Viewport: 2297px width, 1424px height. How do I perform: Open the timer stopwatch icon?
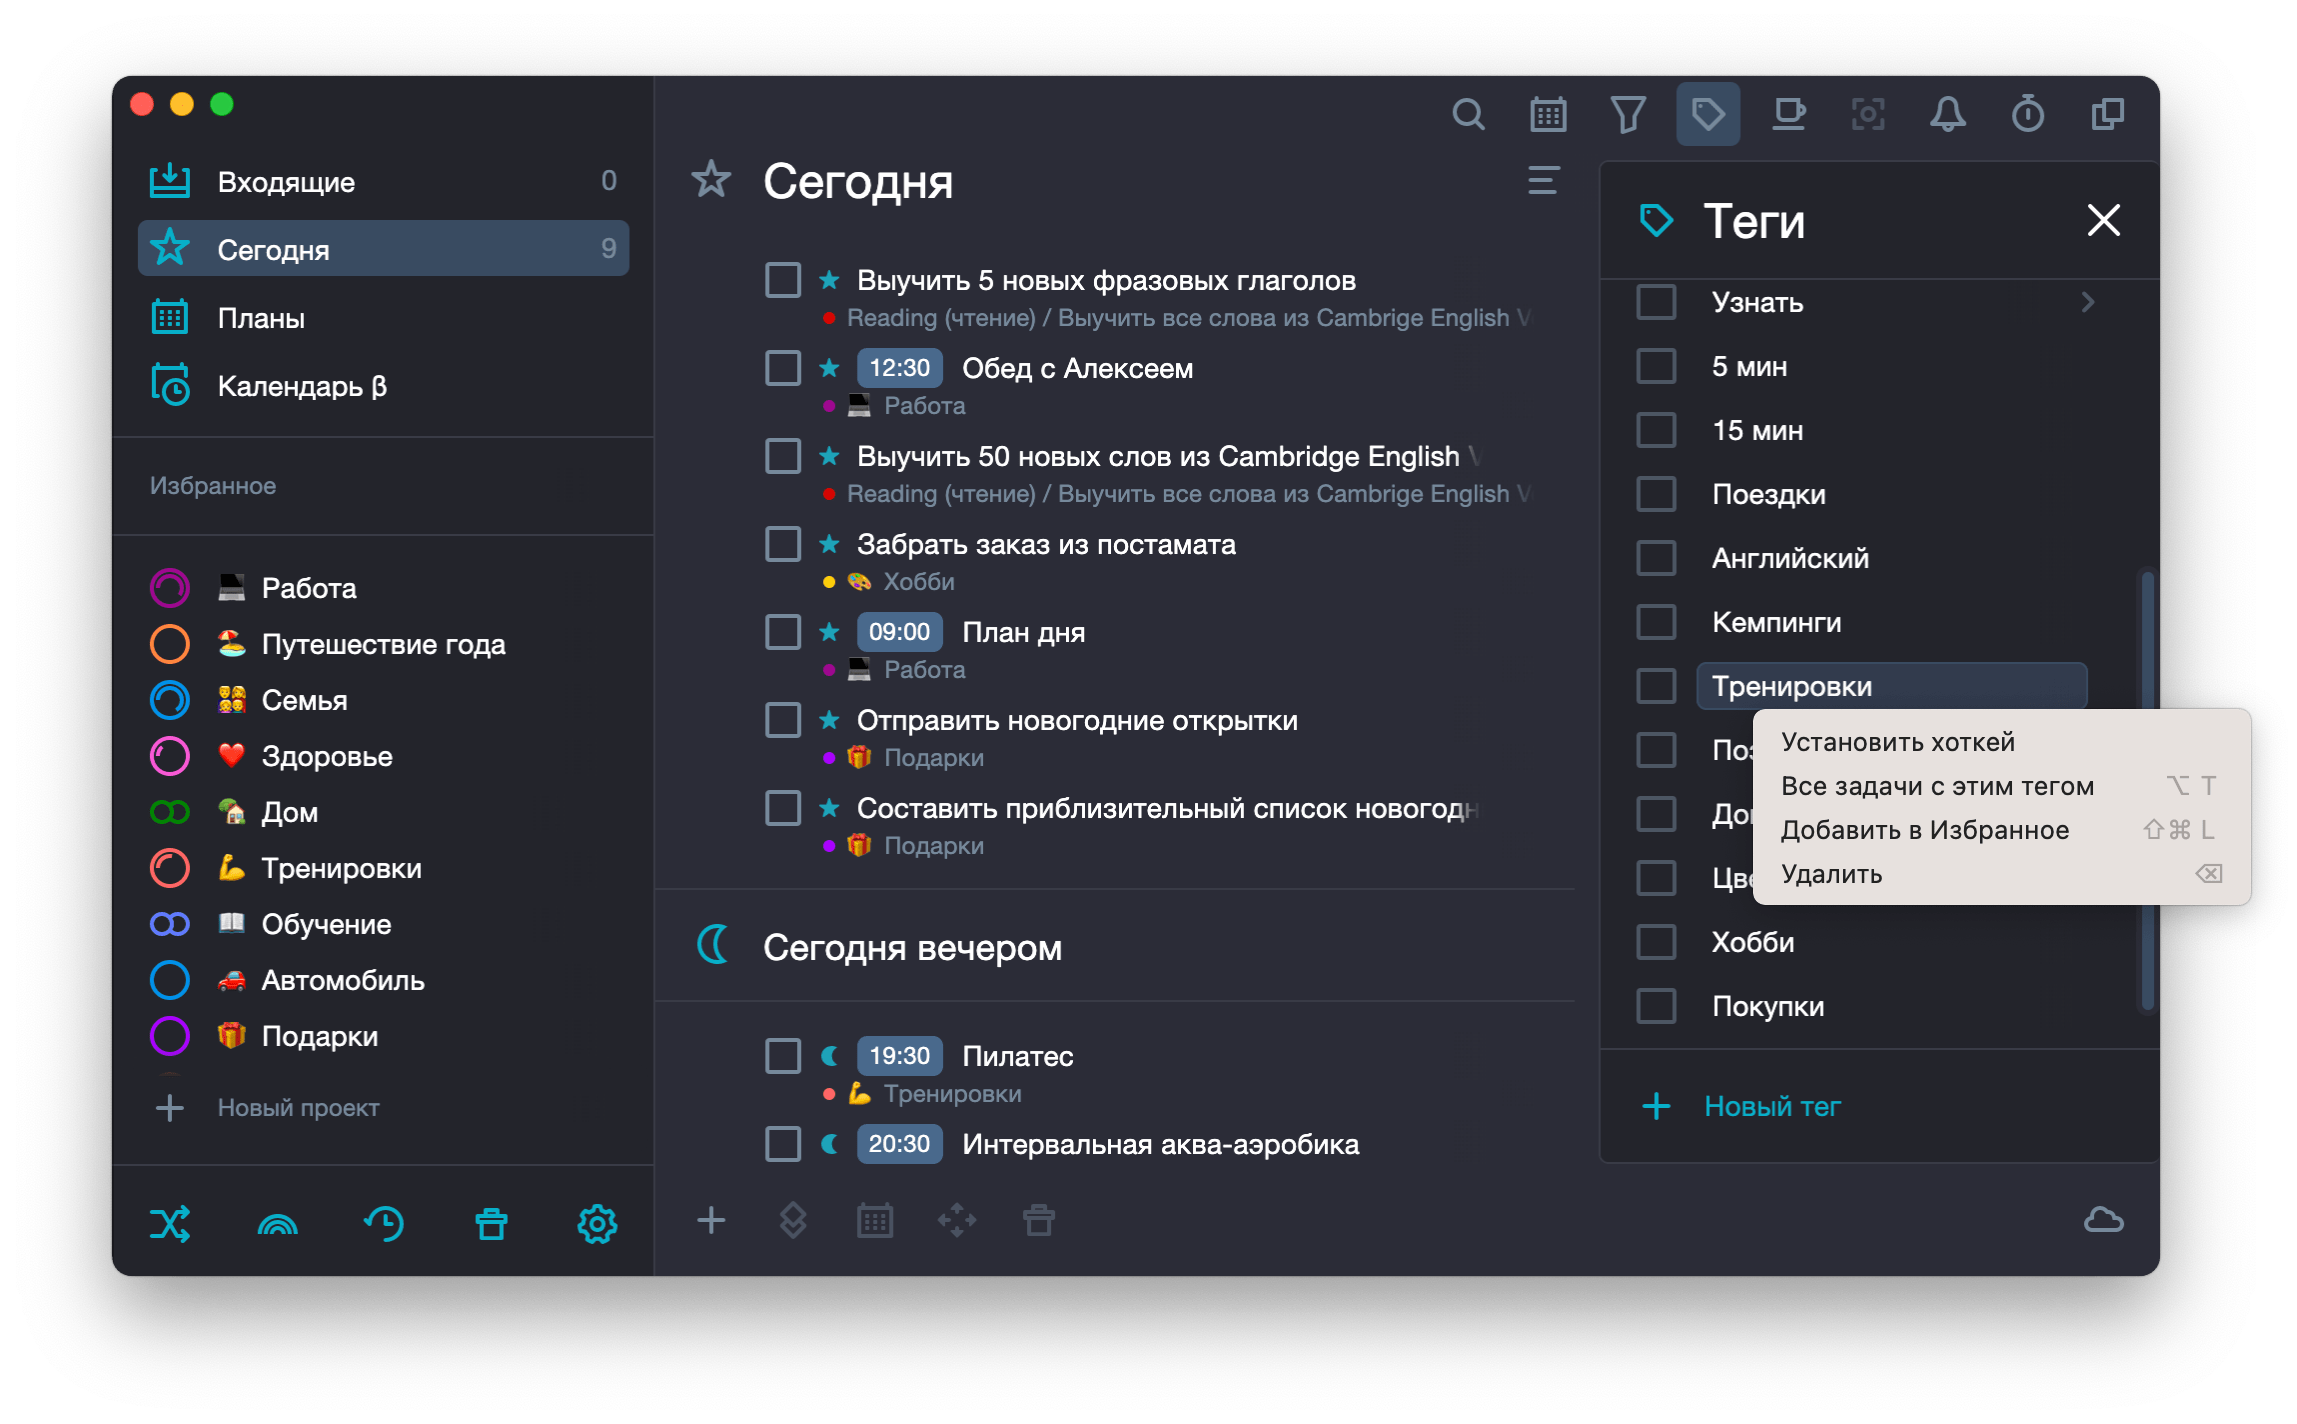click(x=2027, y=115)
